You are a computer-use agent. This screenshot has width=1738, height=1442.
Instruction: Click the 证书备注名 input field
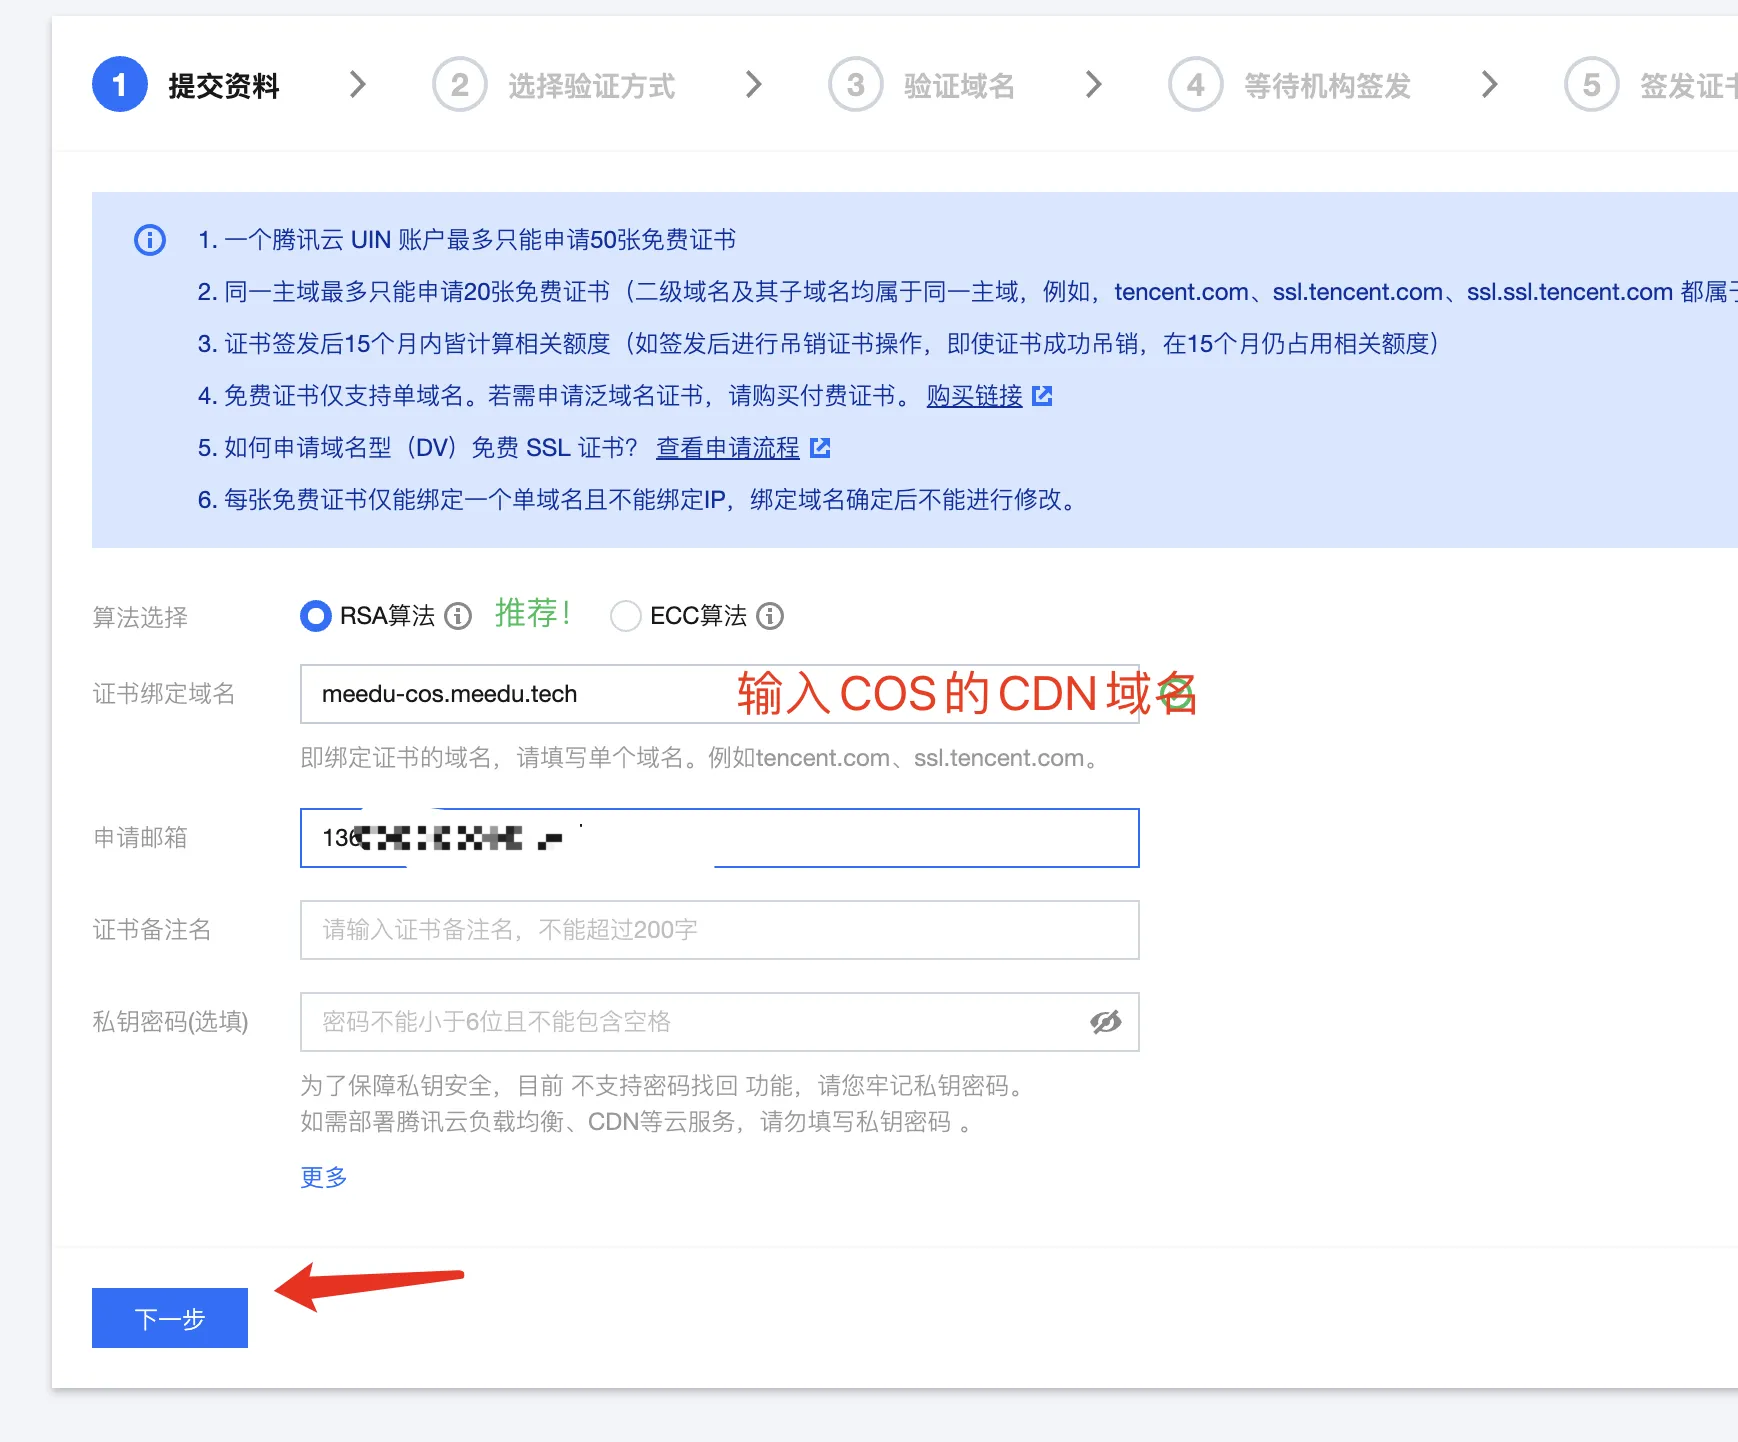[x=720, y=930]
